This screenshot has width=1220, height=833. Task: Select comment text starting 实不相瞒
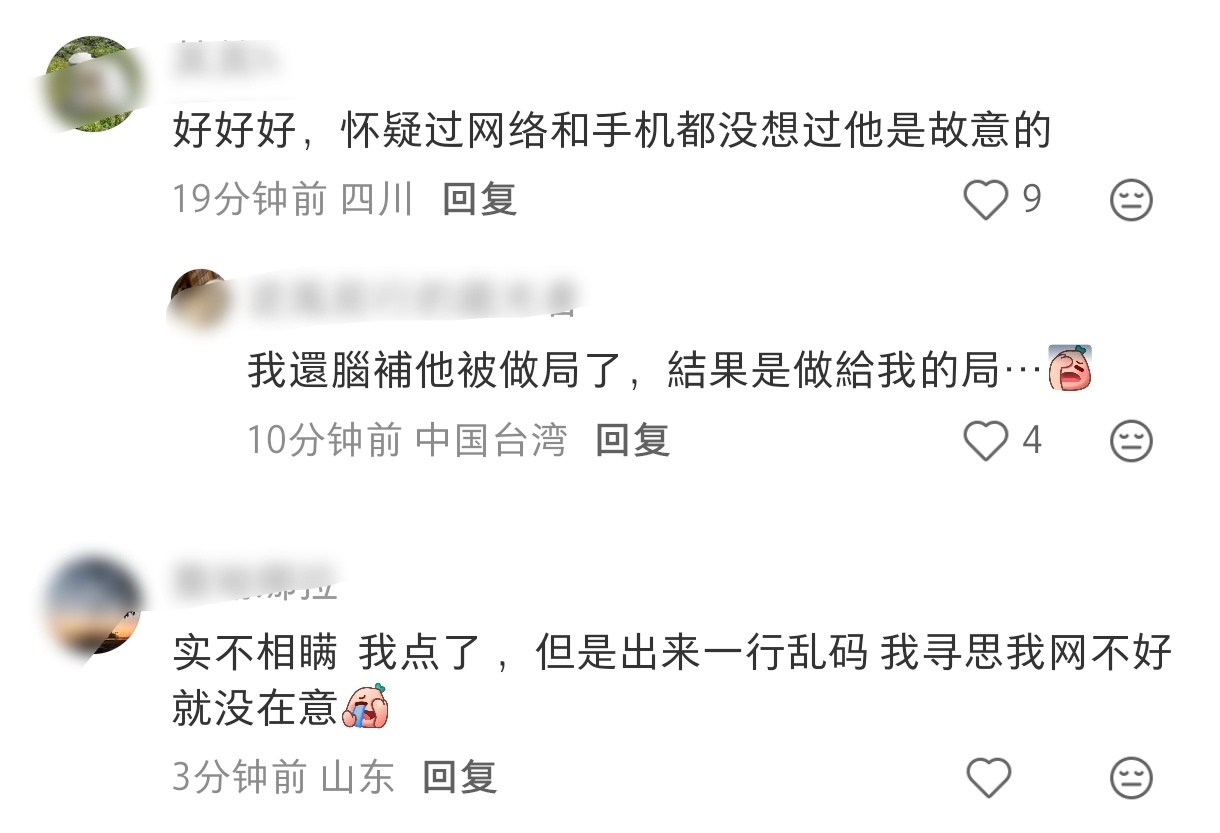(672, 680)
